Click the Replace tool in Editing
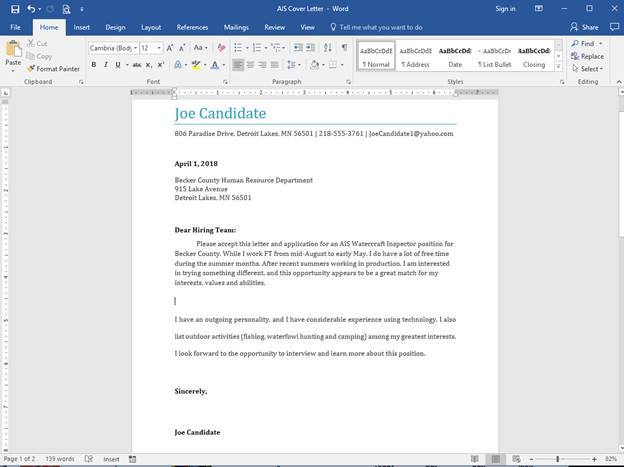 click(x=590, y=56)
